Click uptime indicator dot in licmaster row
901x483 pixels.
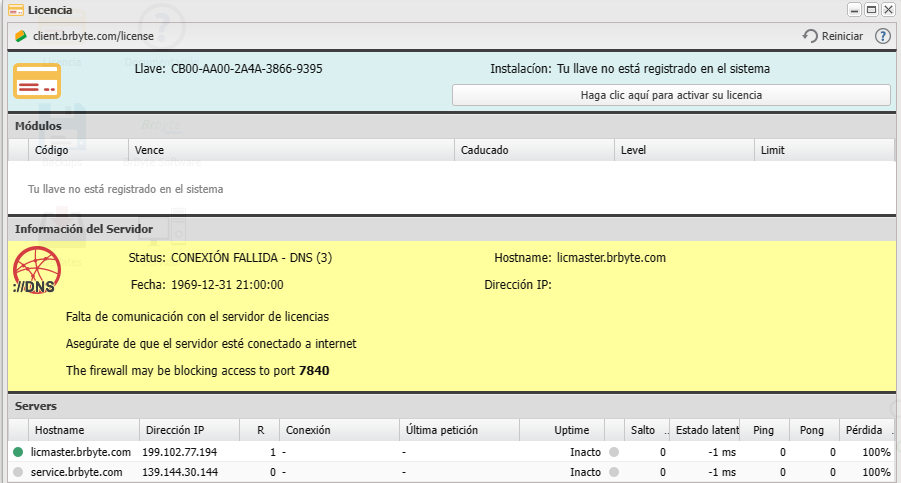pyautogui.click(x=614, y=452)
